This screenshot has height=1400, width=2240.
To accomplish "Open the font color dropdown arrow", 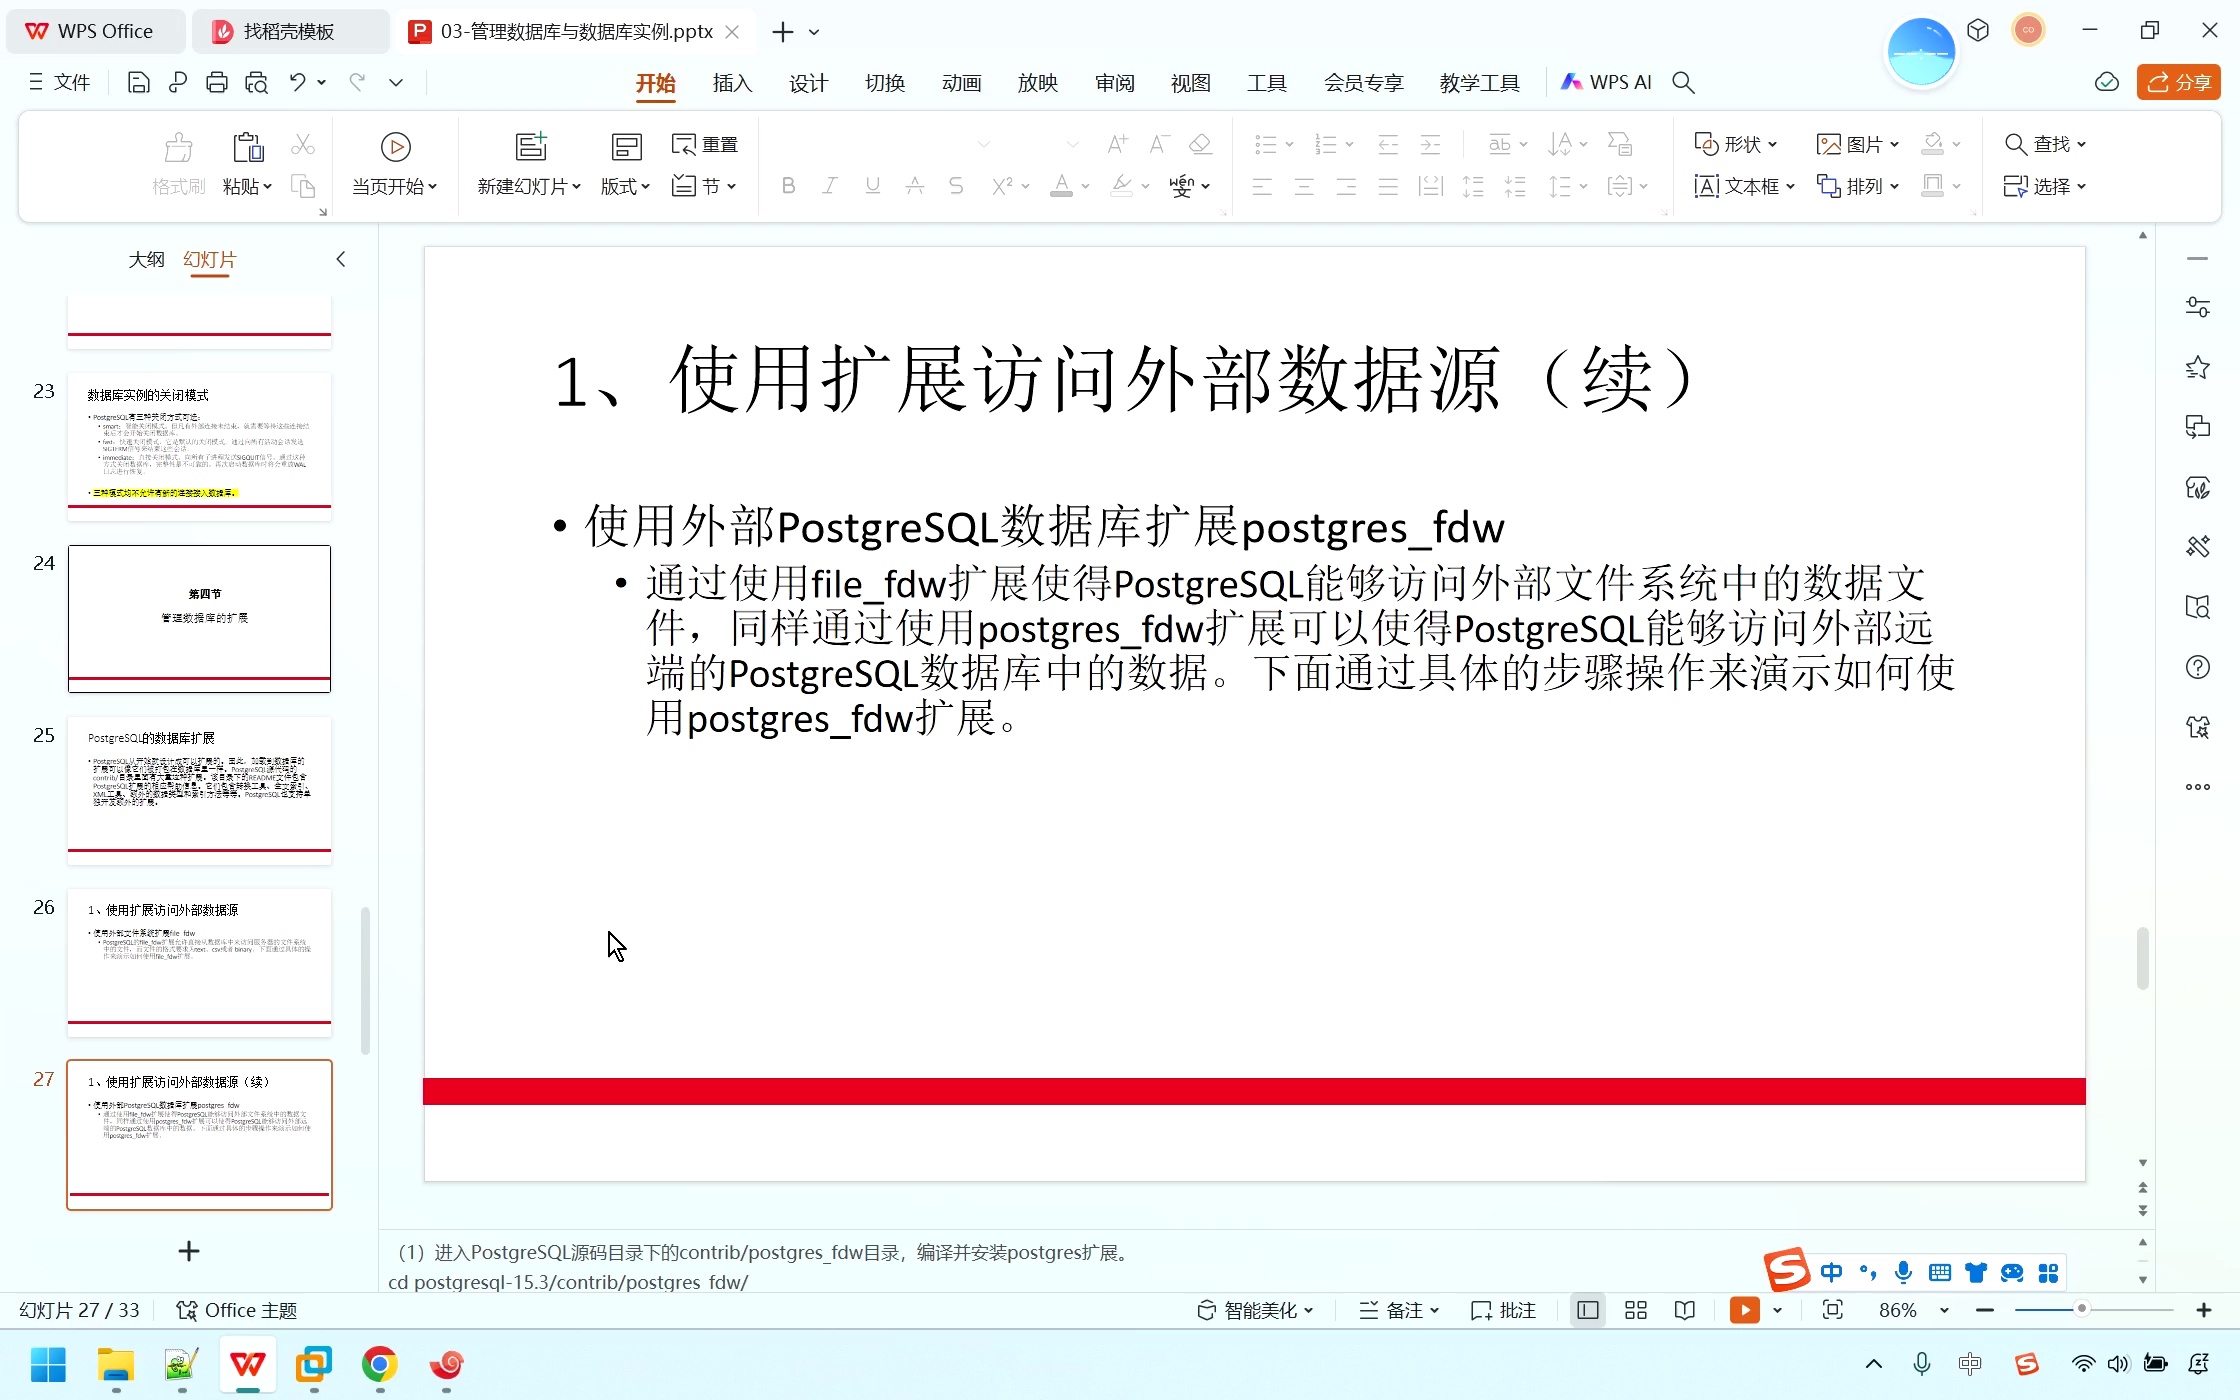I will point(1083,186).
